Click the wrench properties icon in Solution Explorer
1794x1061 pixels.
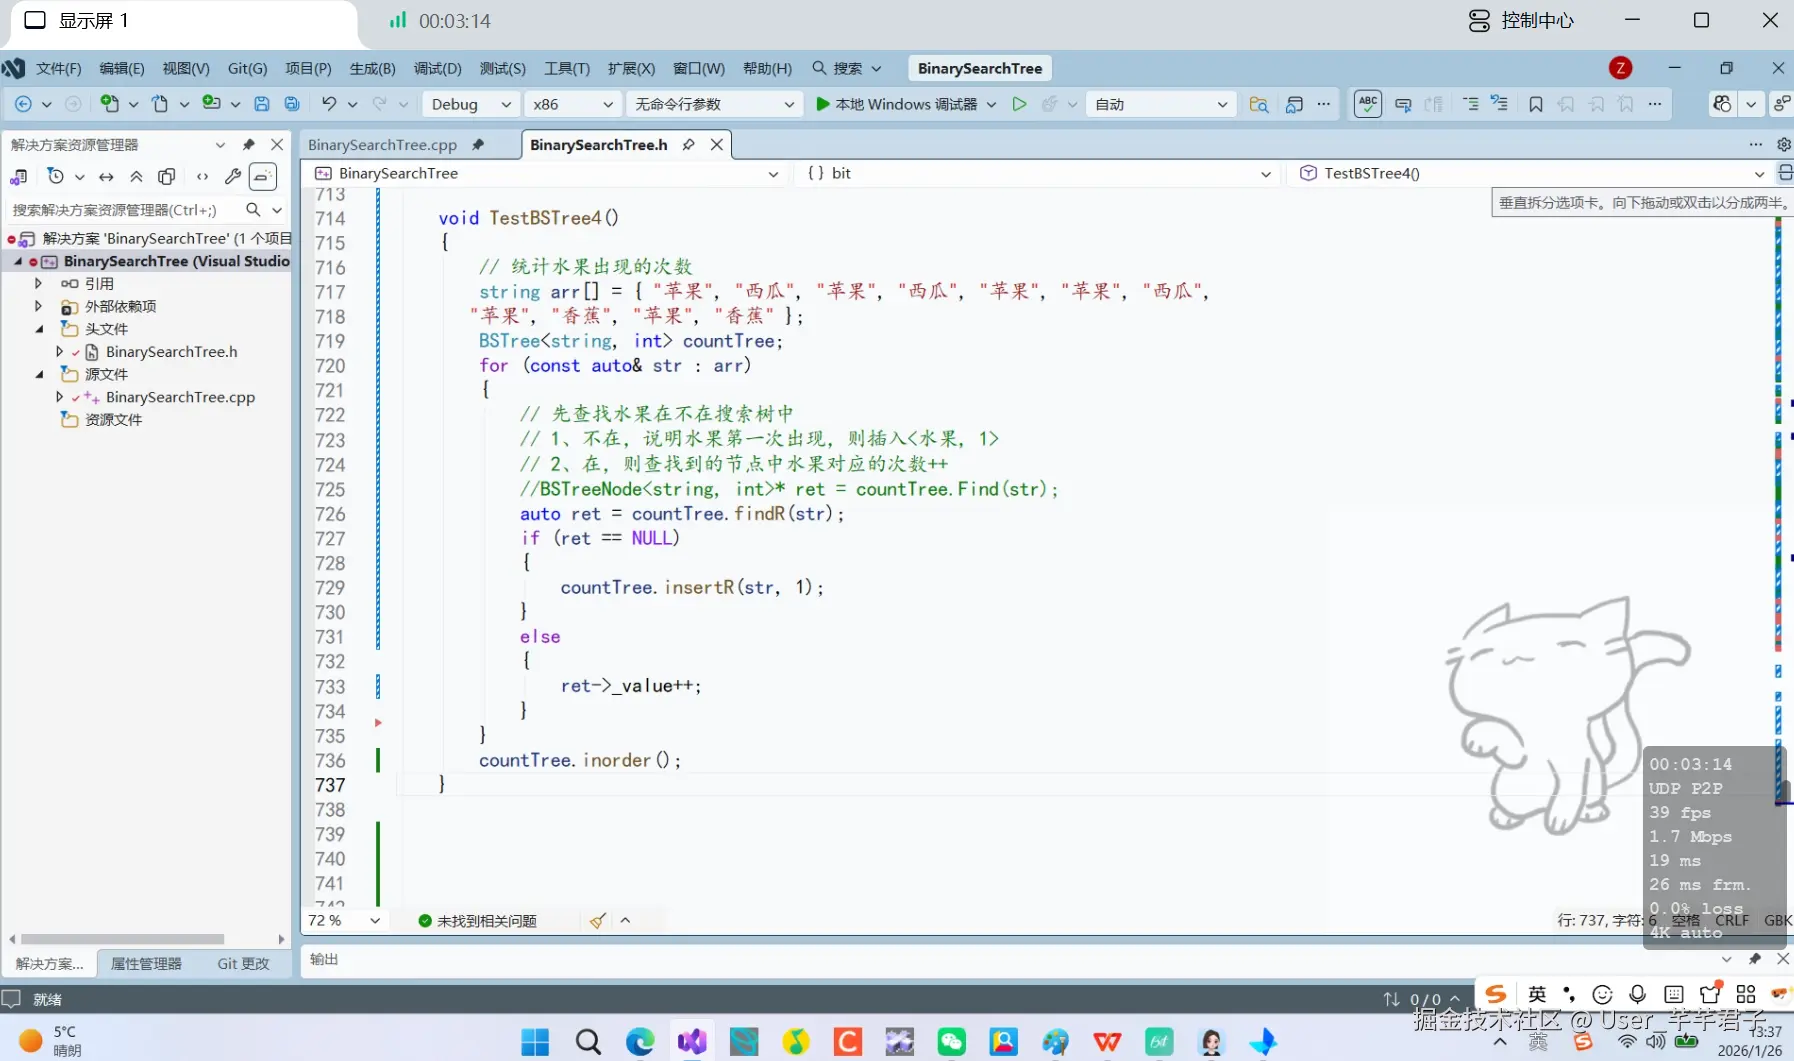click(x=233, y=177)
